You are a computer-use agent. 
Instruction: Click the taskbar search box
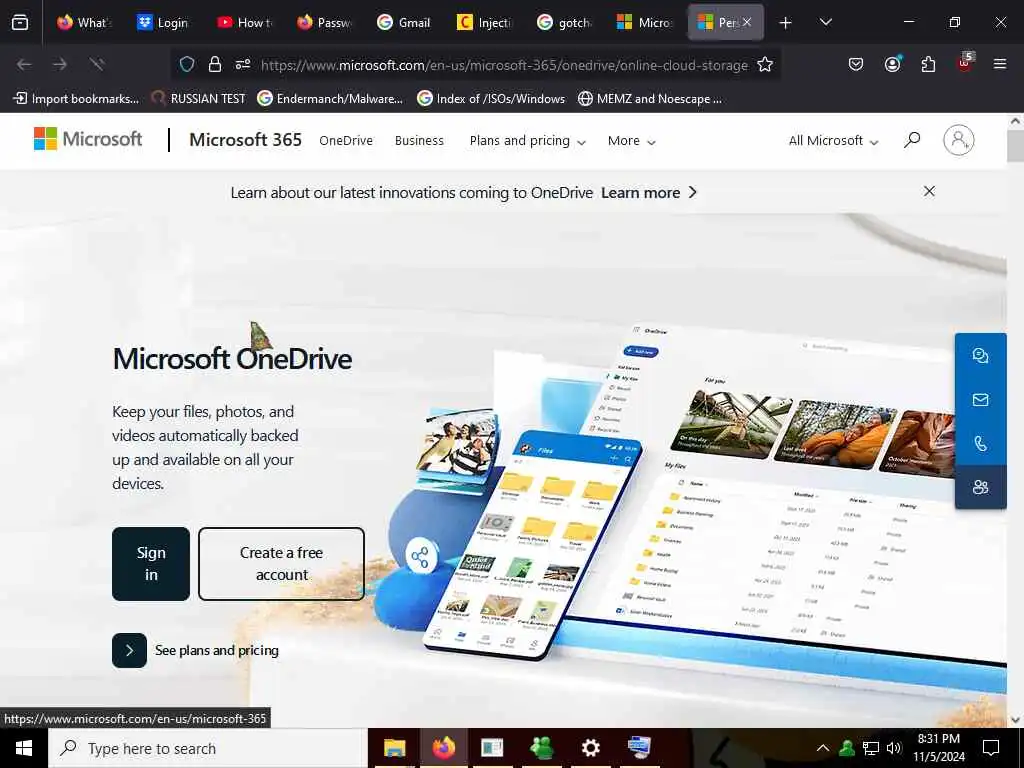(x=208, y=748)
